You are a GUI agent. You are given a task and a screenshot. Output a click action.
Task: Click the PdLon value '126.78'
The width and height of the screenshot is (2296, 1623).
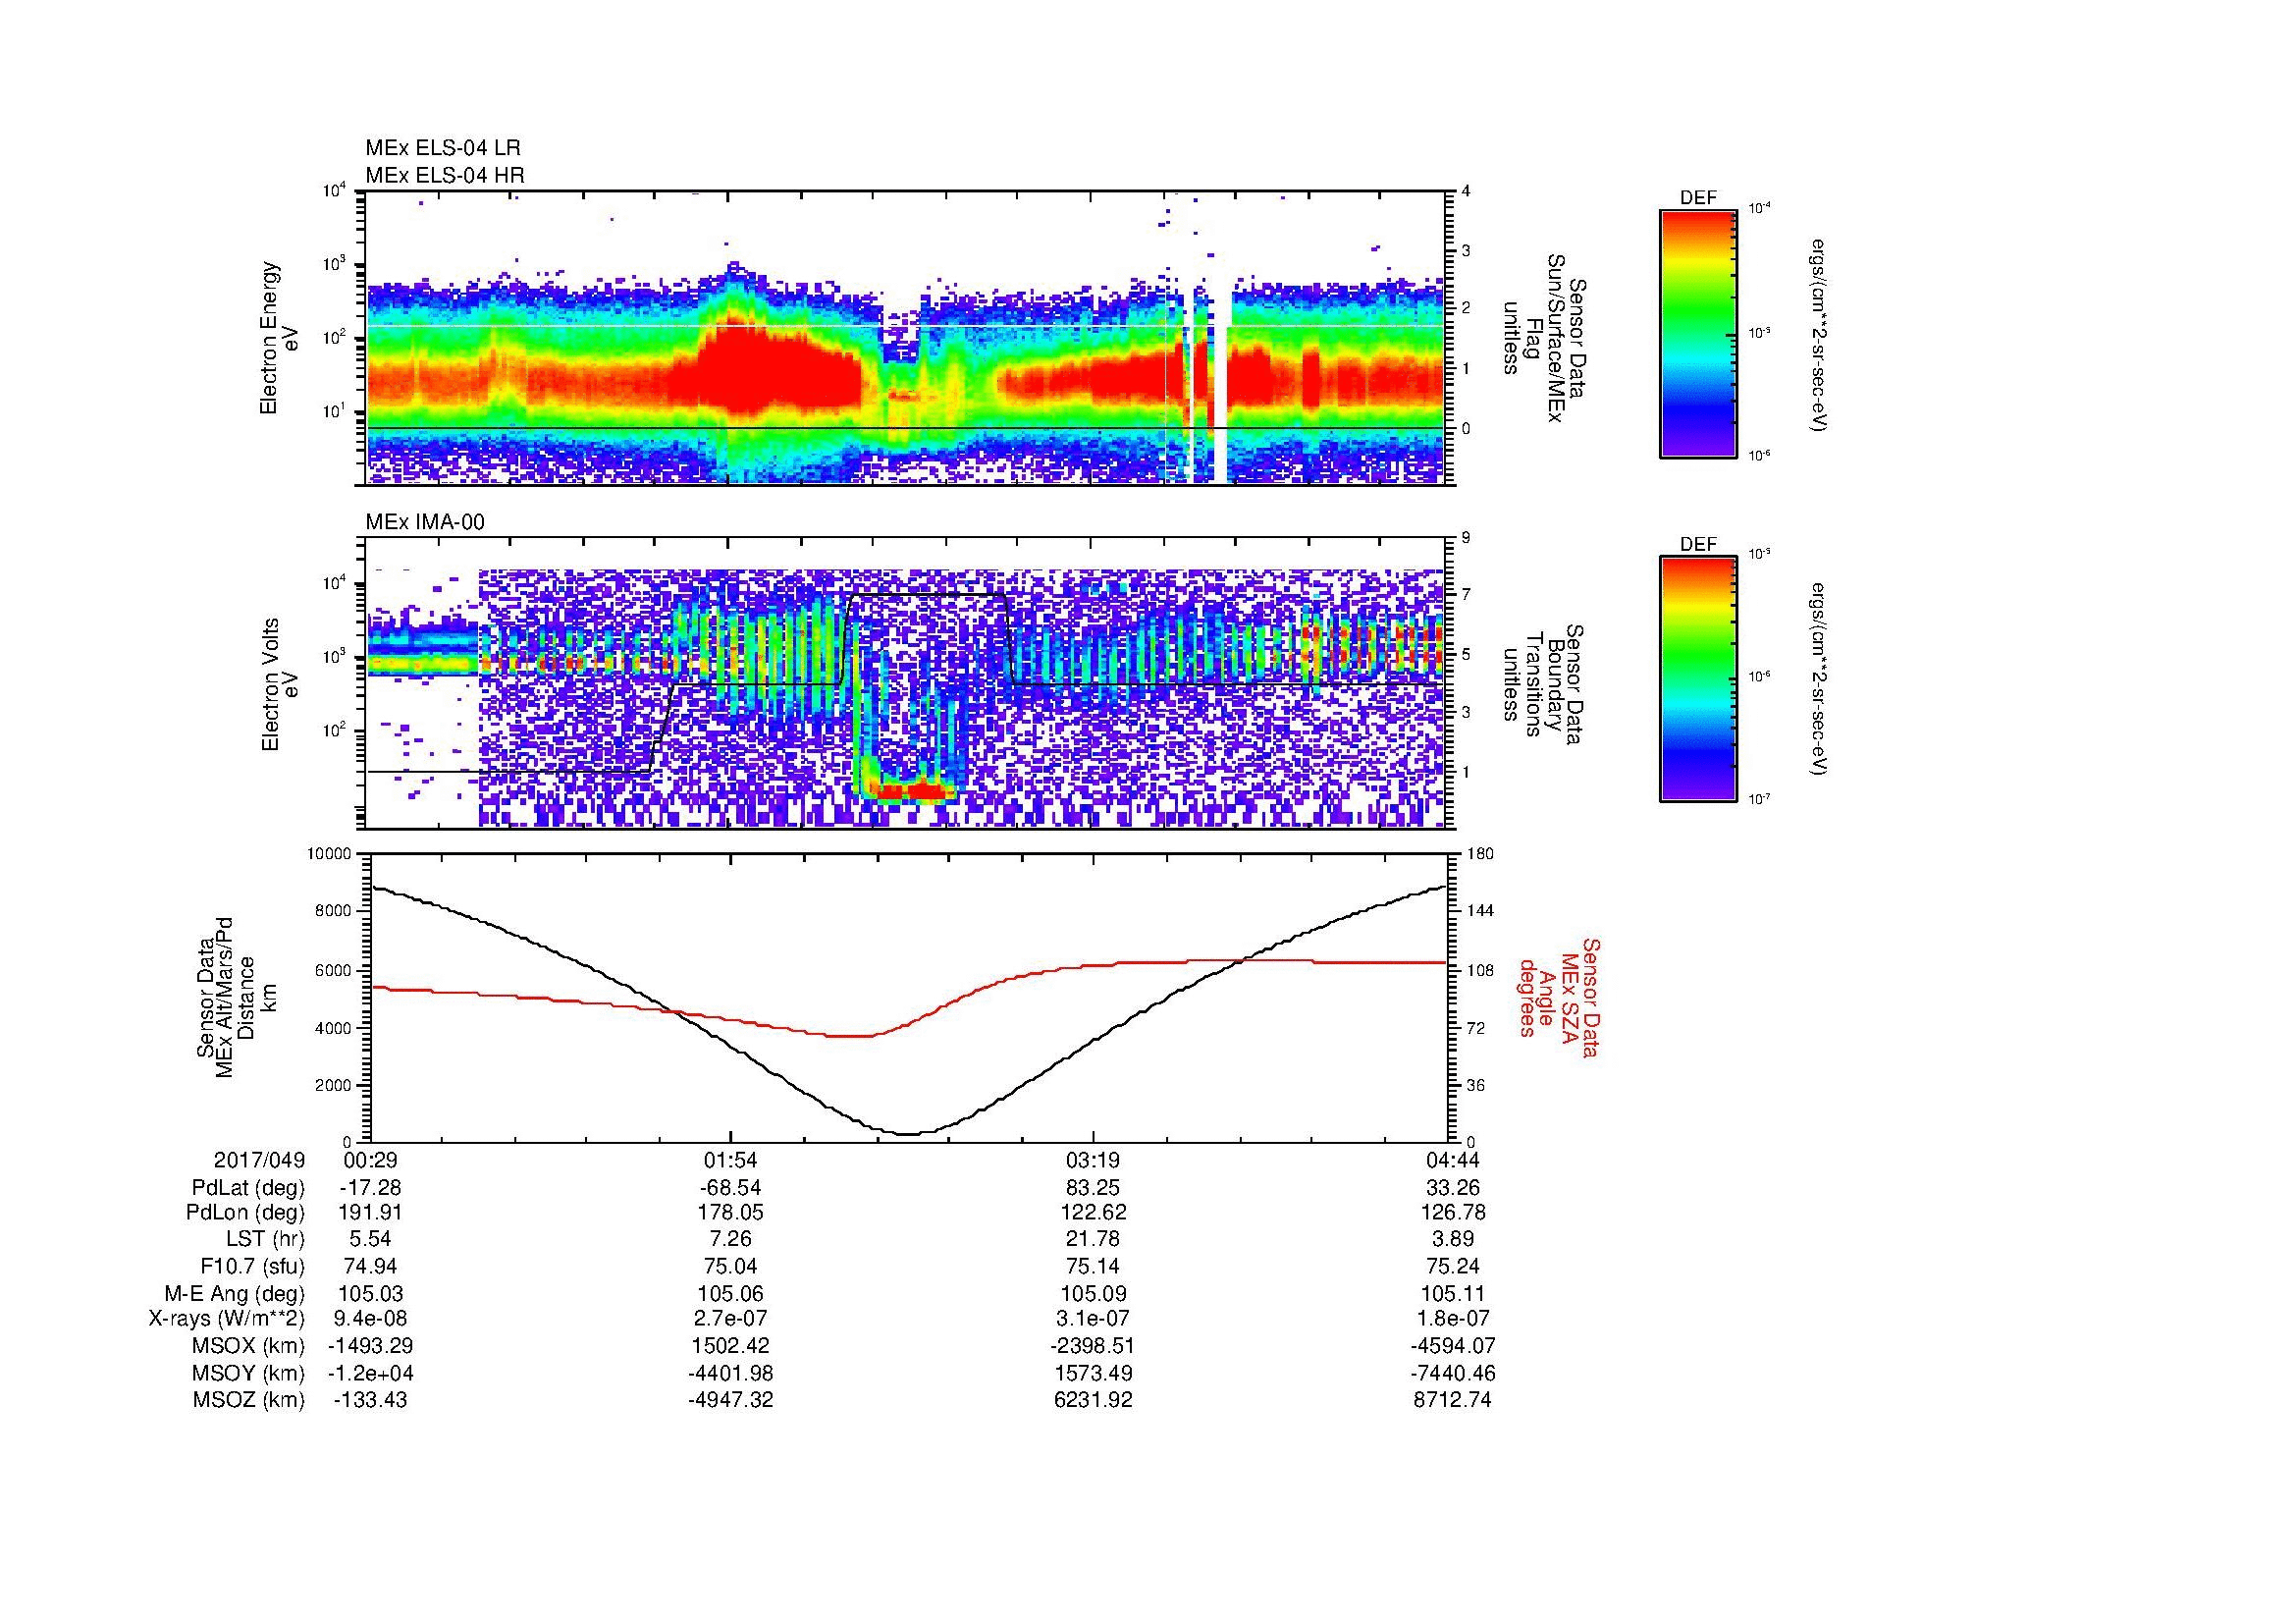coord(1454,1213)
